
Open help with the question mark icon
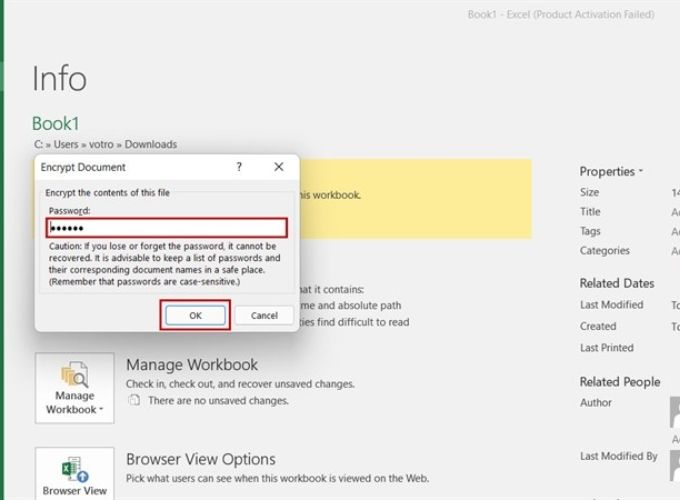tap(239, 167)
